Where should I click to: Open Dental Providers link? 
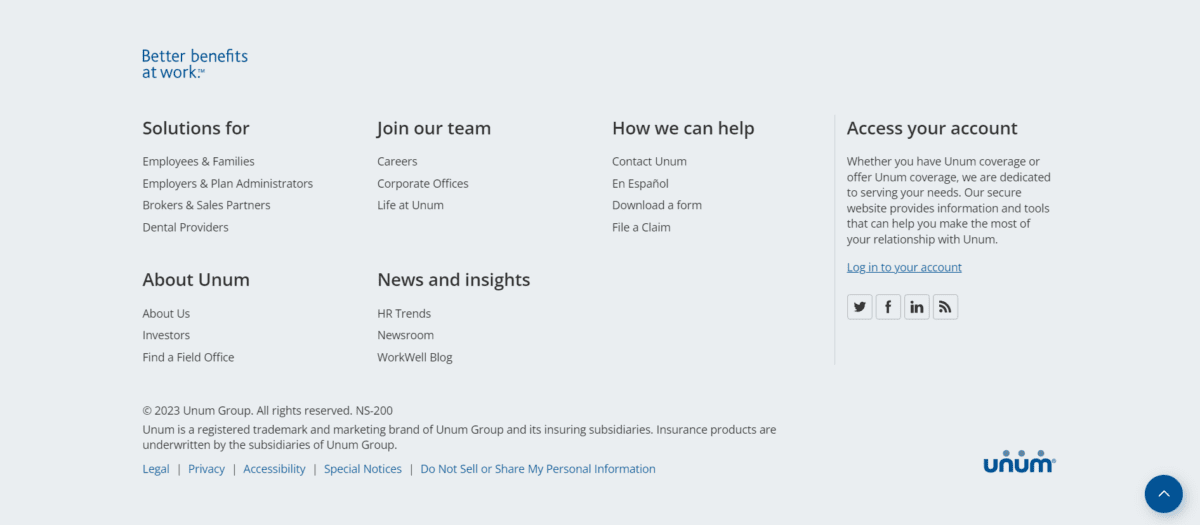point(185,227)
